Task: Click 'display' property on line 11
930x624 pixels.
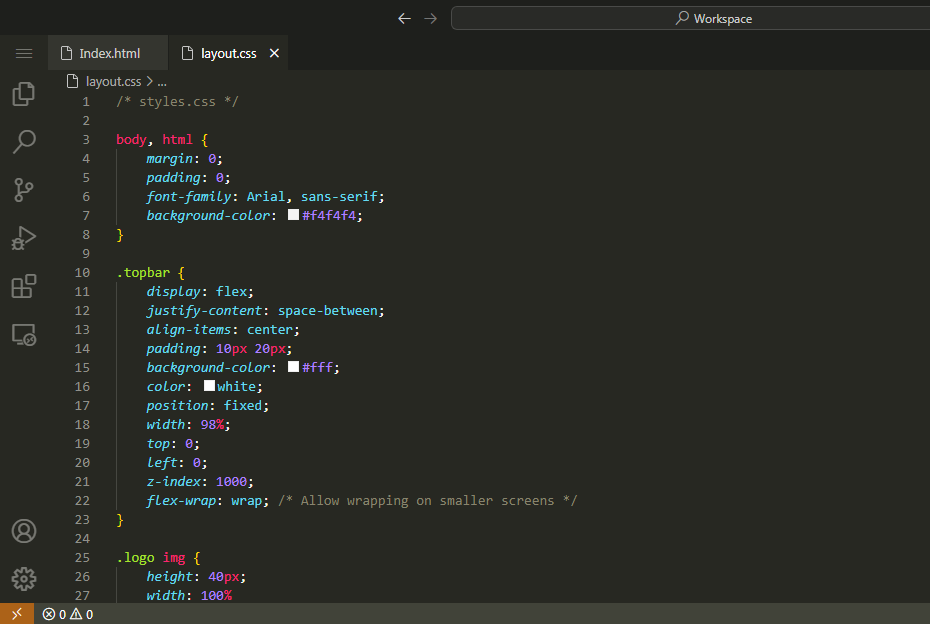Action: (x=173, y=291)
